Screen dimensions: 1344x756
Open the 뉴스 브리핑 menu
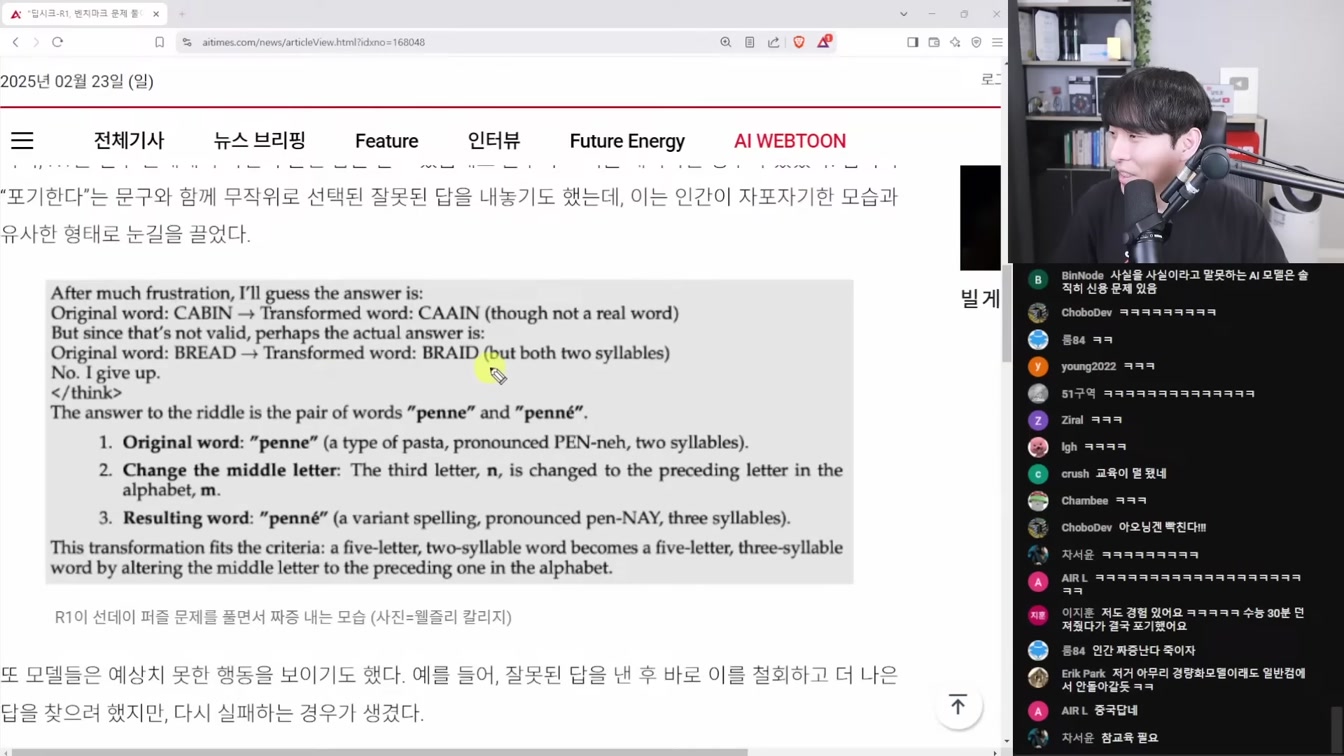pyautogui.click(x=260, y=141)
